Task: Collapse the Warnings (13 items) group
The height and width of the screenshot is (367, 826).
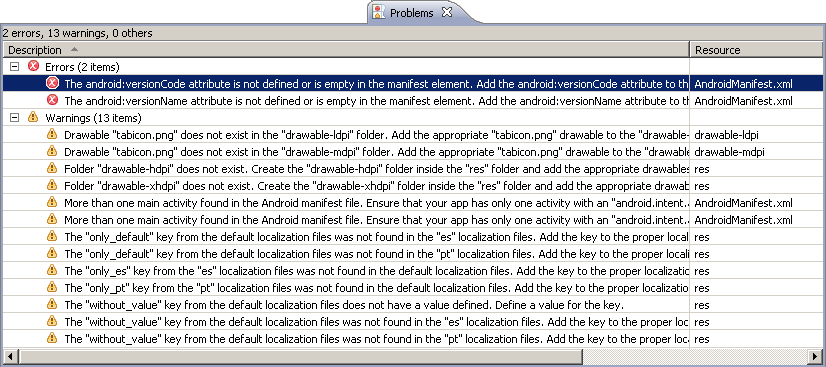Action: (x=15, y=118)
